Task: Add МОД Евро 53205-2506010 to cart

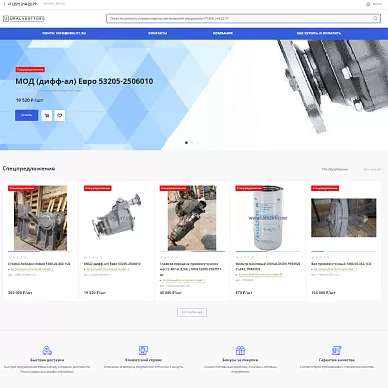Action: [47, 116]
